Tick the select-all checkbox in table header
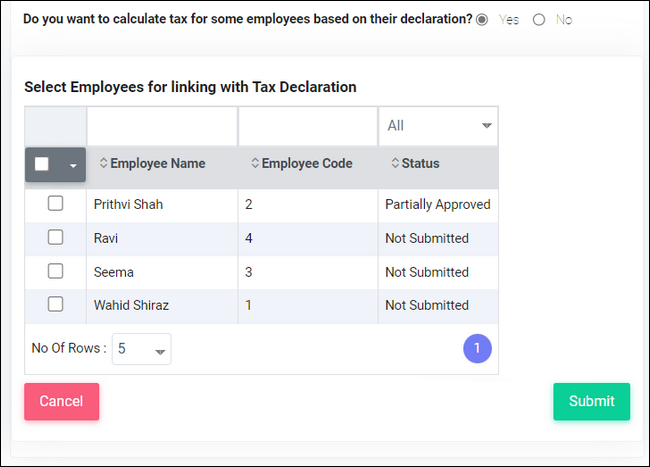 click(x=42, y=164)
